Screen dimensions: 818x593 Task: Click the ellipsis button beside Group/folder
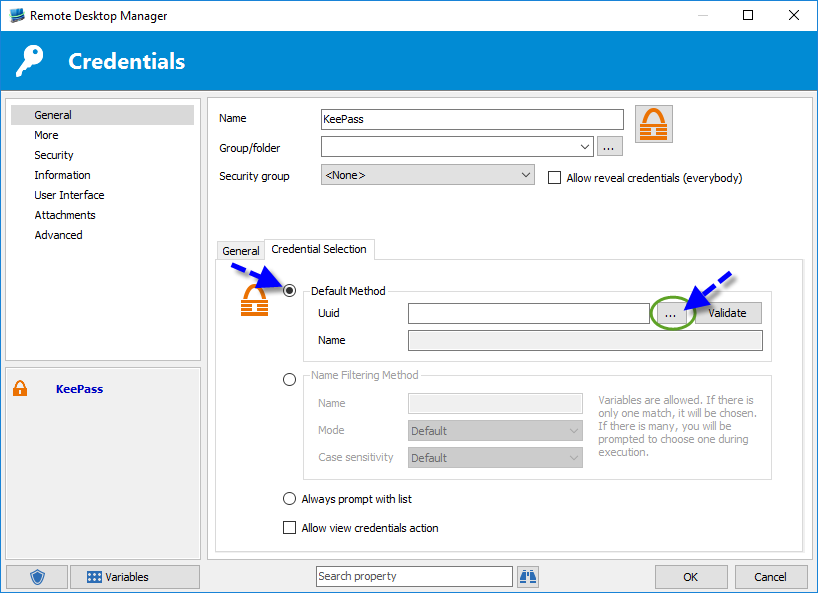[x=610, y=147]
